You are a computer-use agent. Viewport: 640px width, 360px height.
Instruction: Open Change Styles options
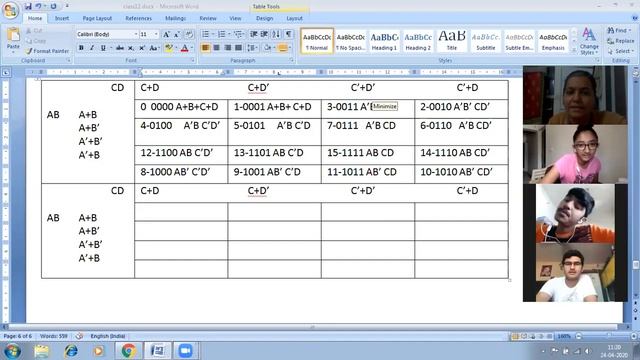pos(589,41)
